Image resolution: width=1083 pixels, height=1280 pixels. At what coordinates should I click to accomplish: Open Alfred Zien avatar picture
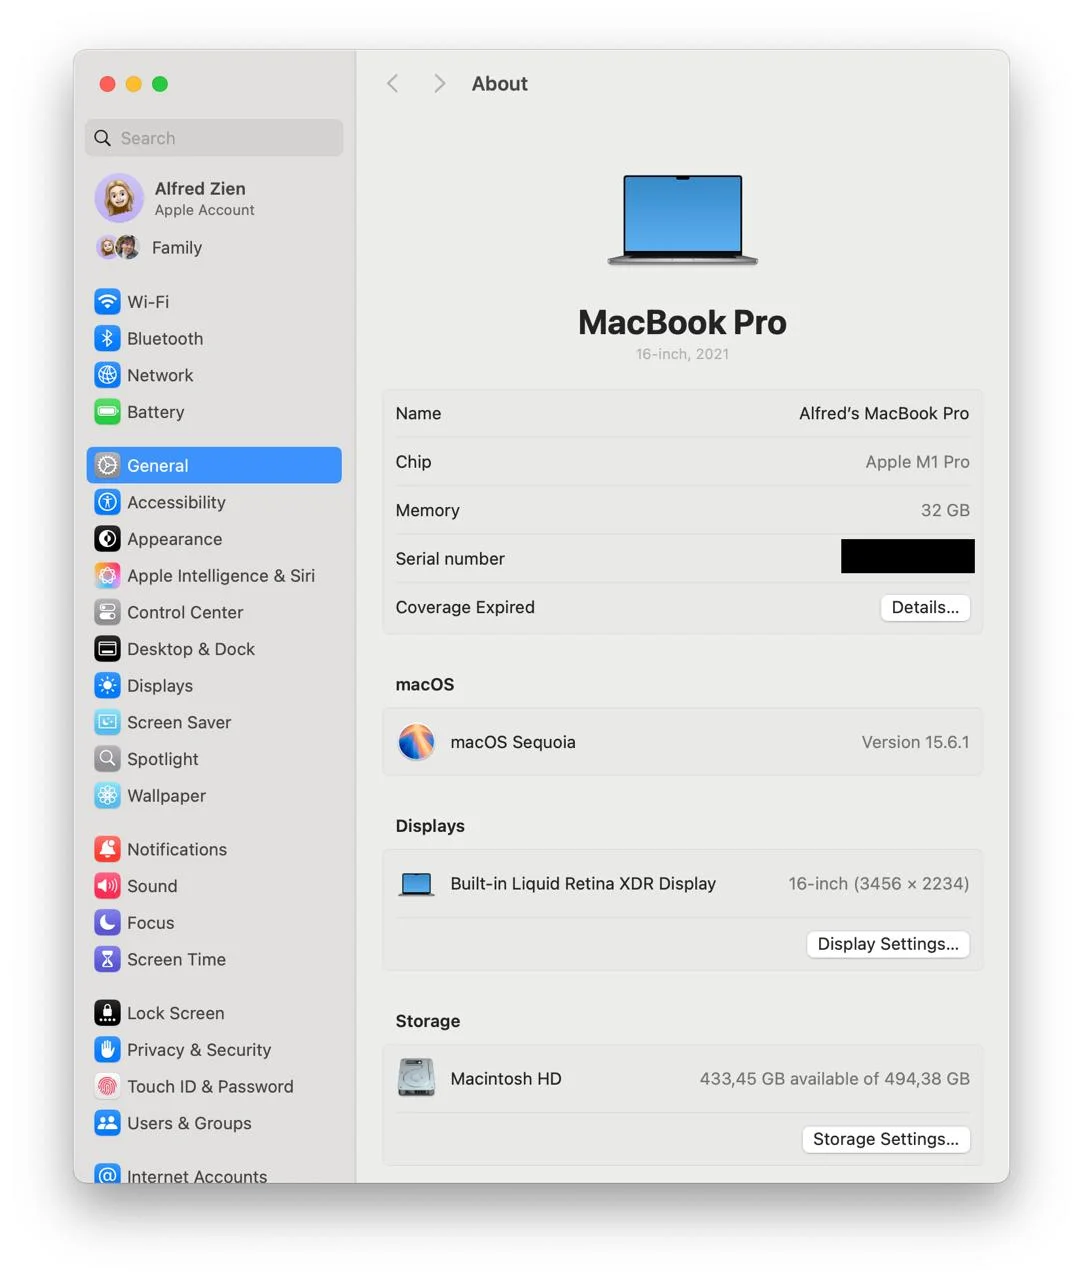point(119,197)
